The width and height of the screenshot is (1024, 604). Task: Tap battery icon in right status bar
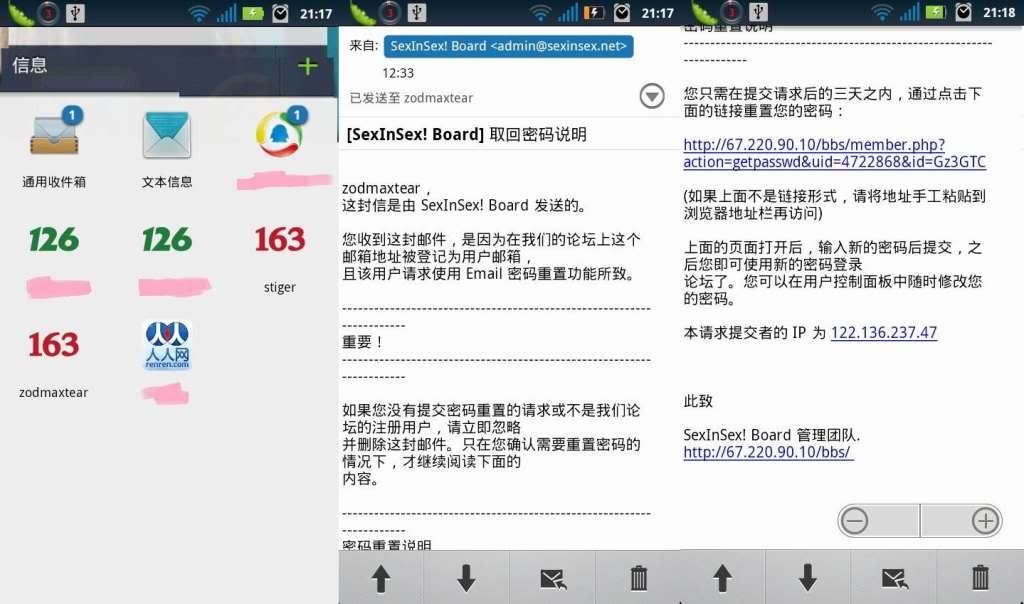[x=935, y=12]
